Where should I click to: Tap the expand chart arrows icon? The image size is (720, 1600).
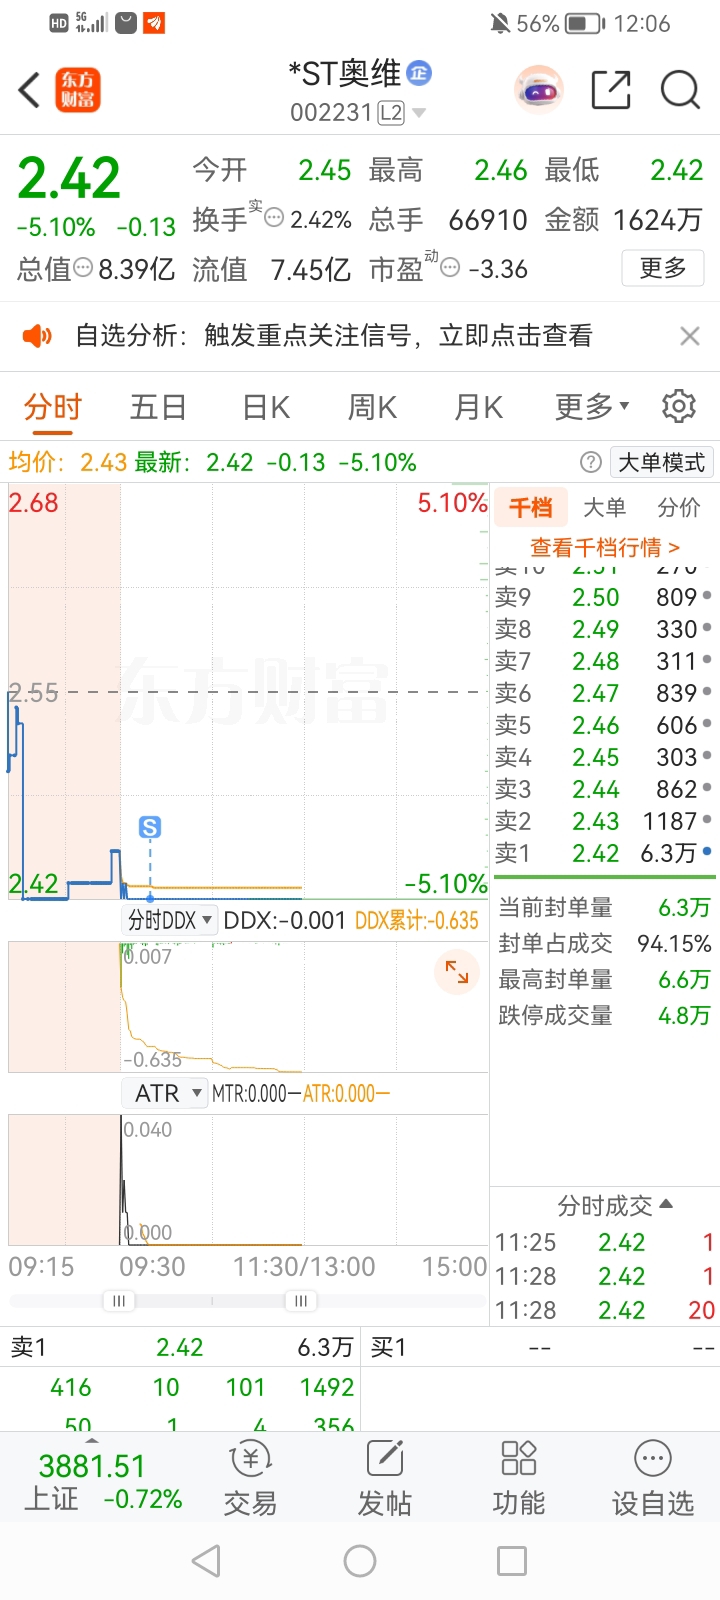point(457,971)
